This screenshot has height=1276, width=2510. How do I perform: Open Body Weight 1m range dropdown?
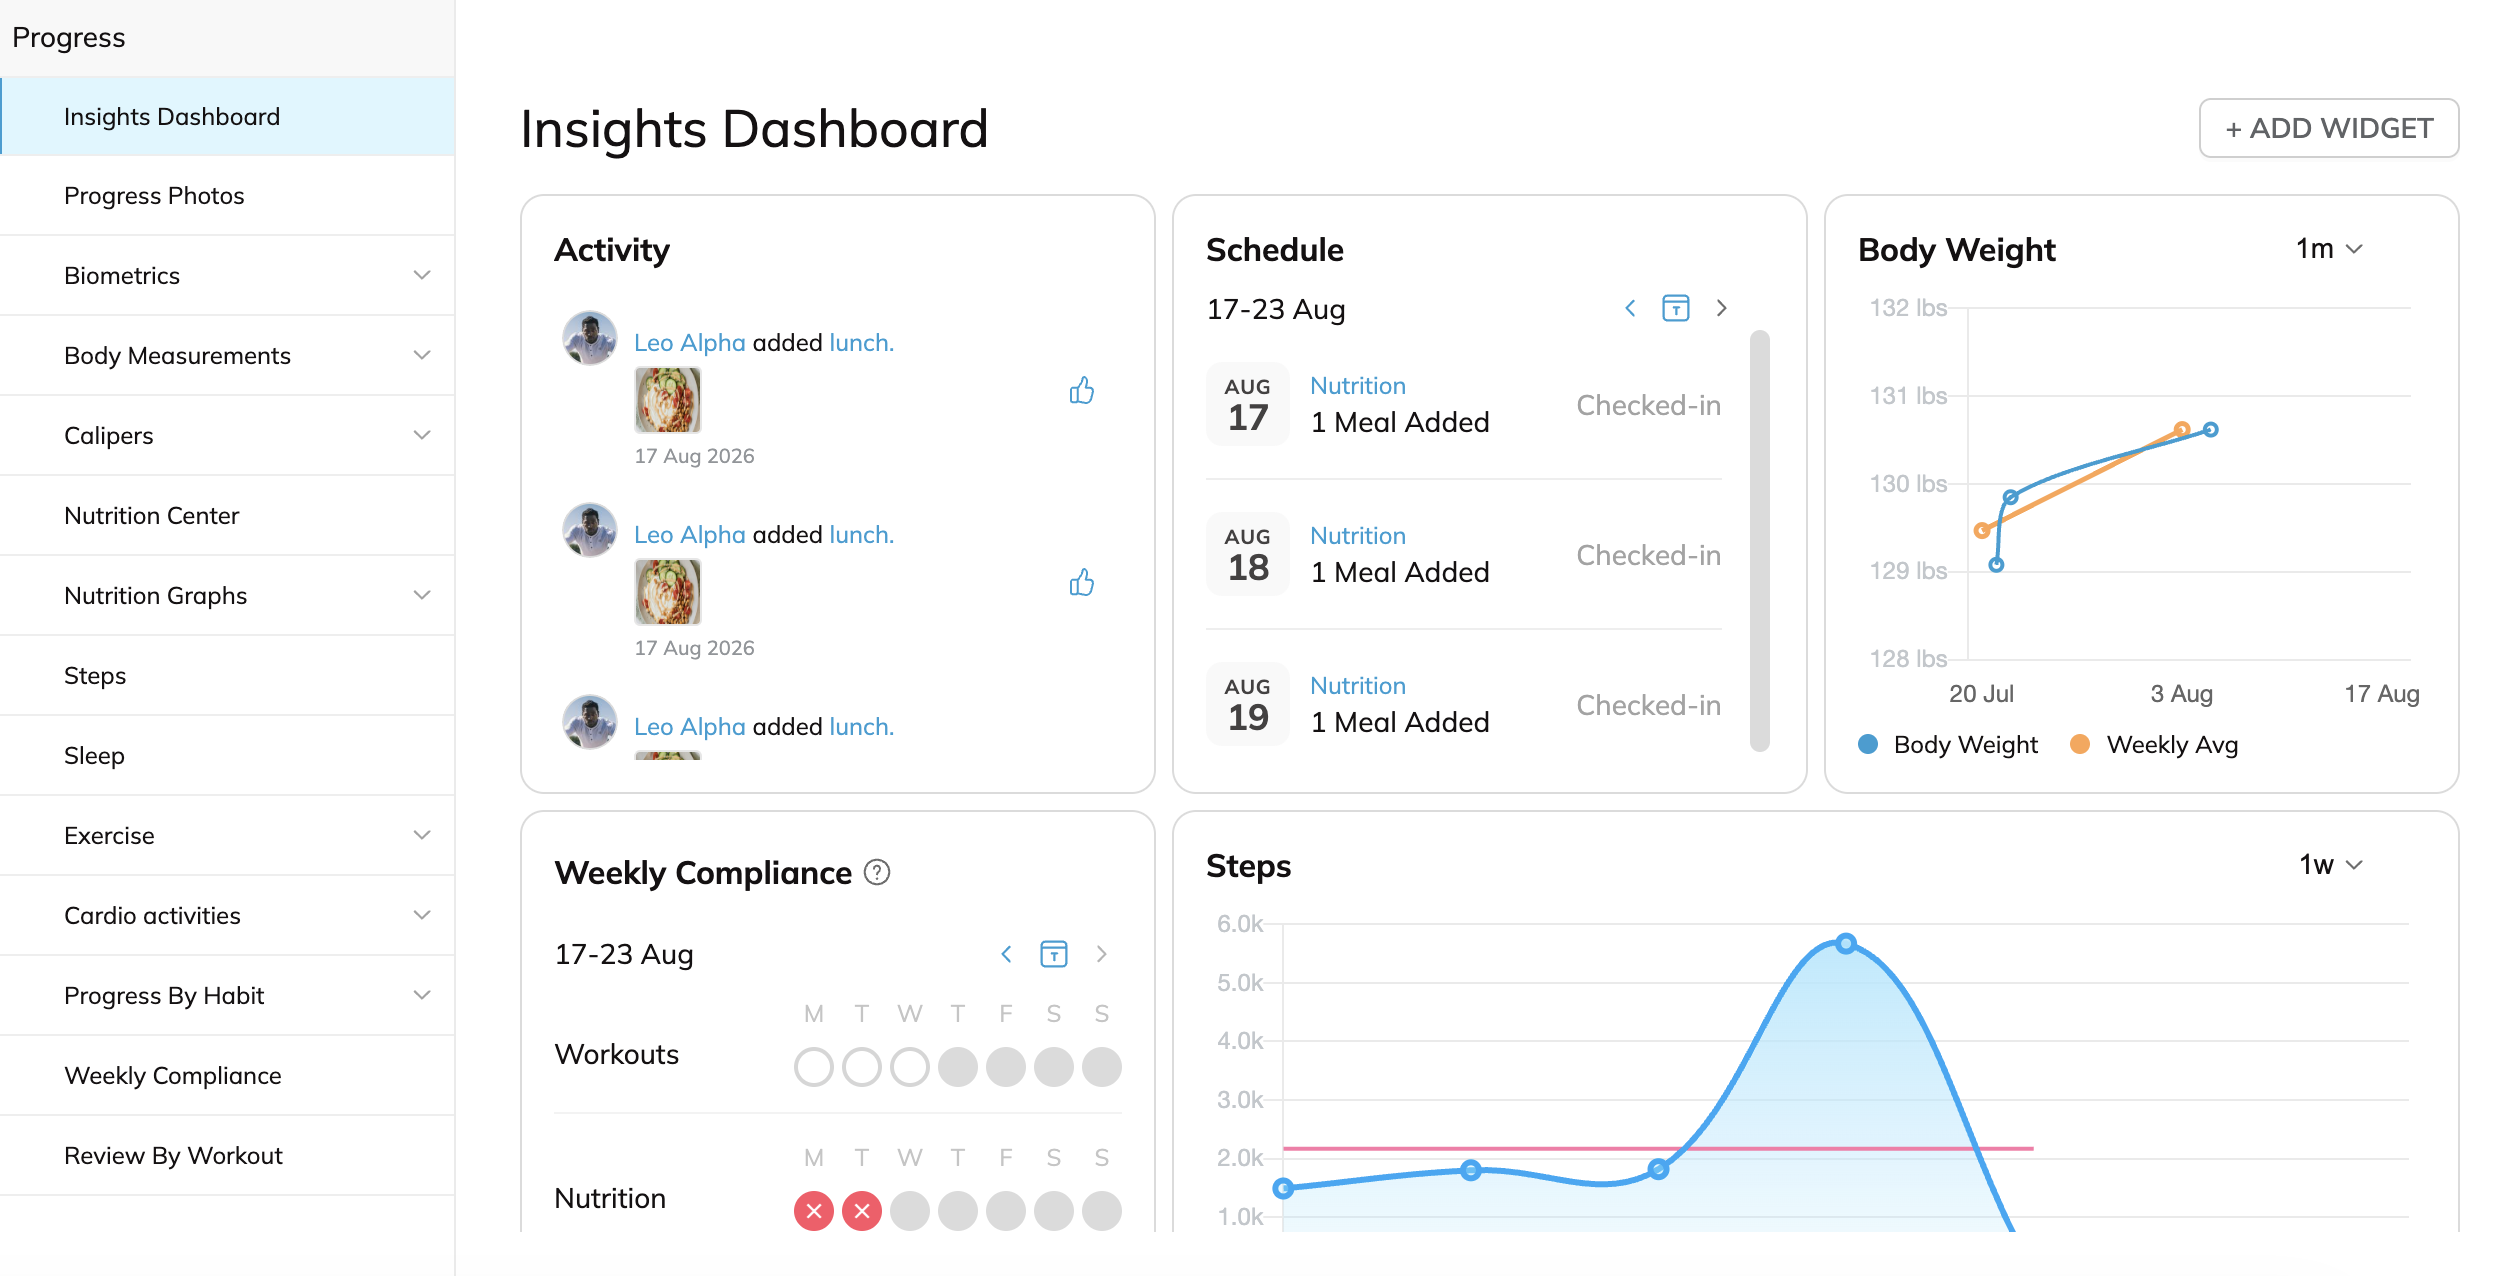pyautogui.click(x=2329, y=249)
